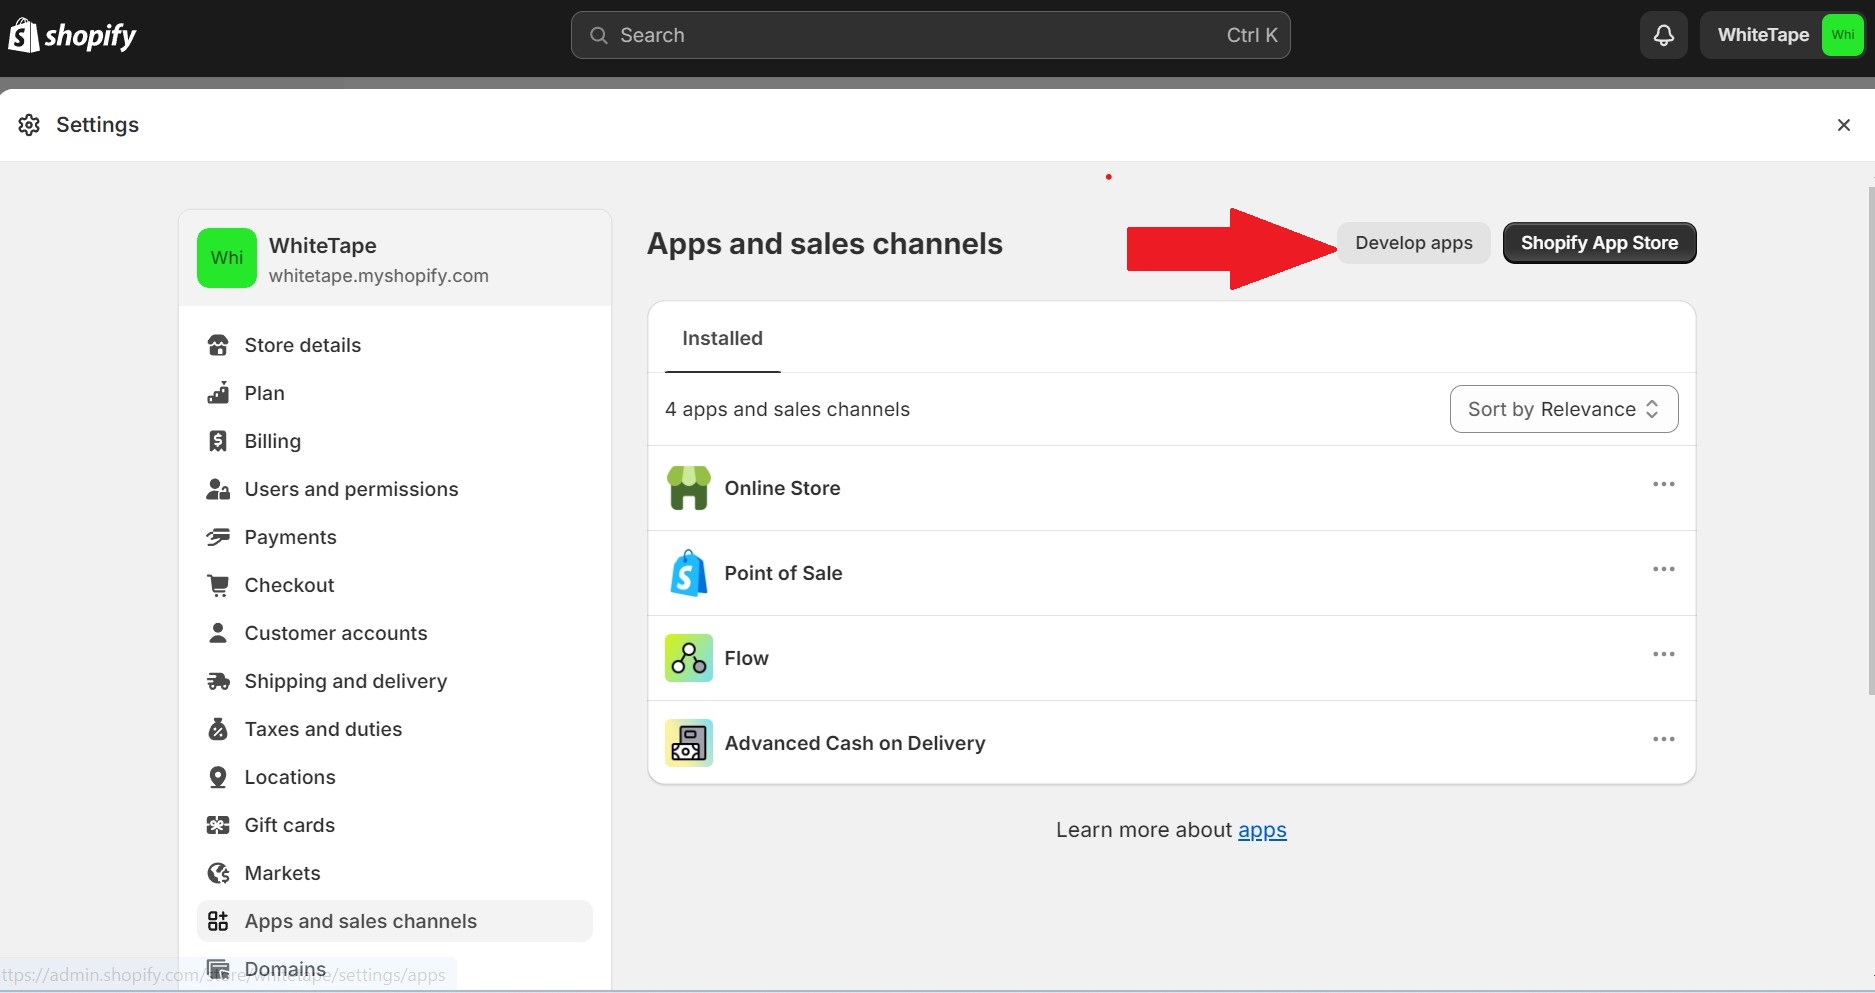Click the Shopify logo
The height and width of the screenshot is (993, 1875).
pyautogui.click(x=72, y=35)
